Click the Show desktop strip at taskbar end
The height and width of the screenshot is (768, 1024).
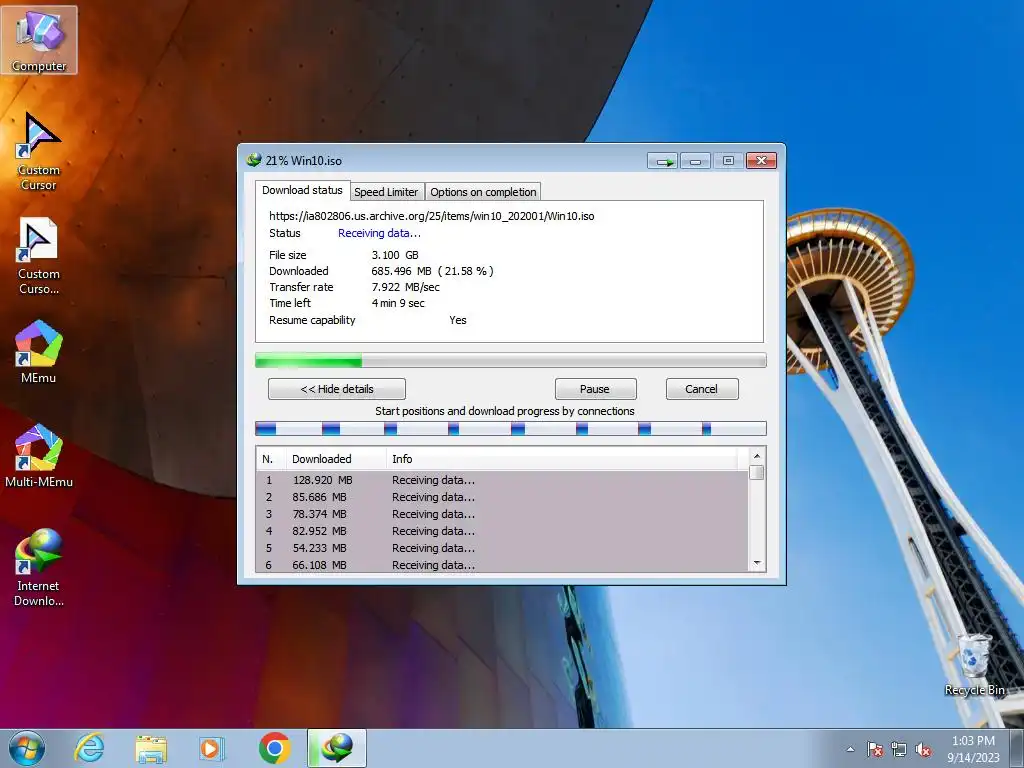tap(1017, 748)
